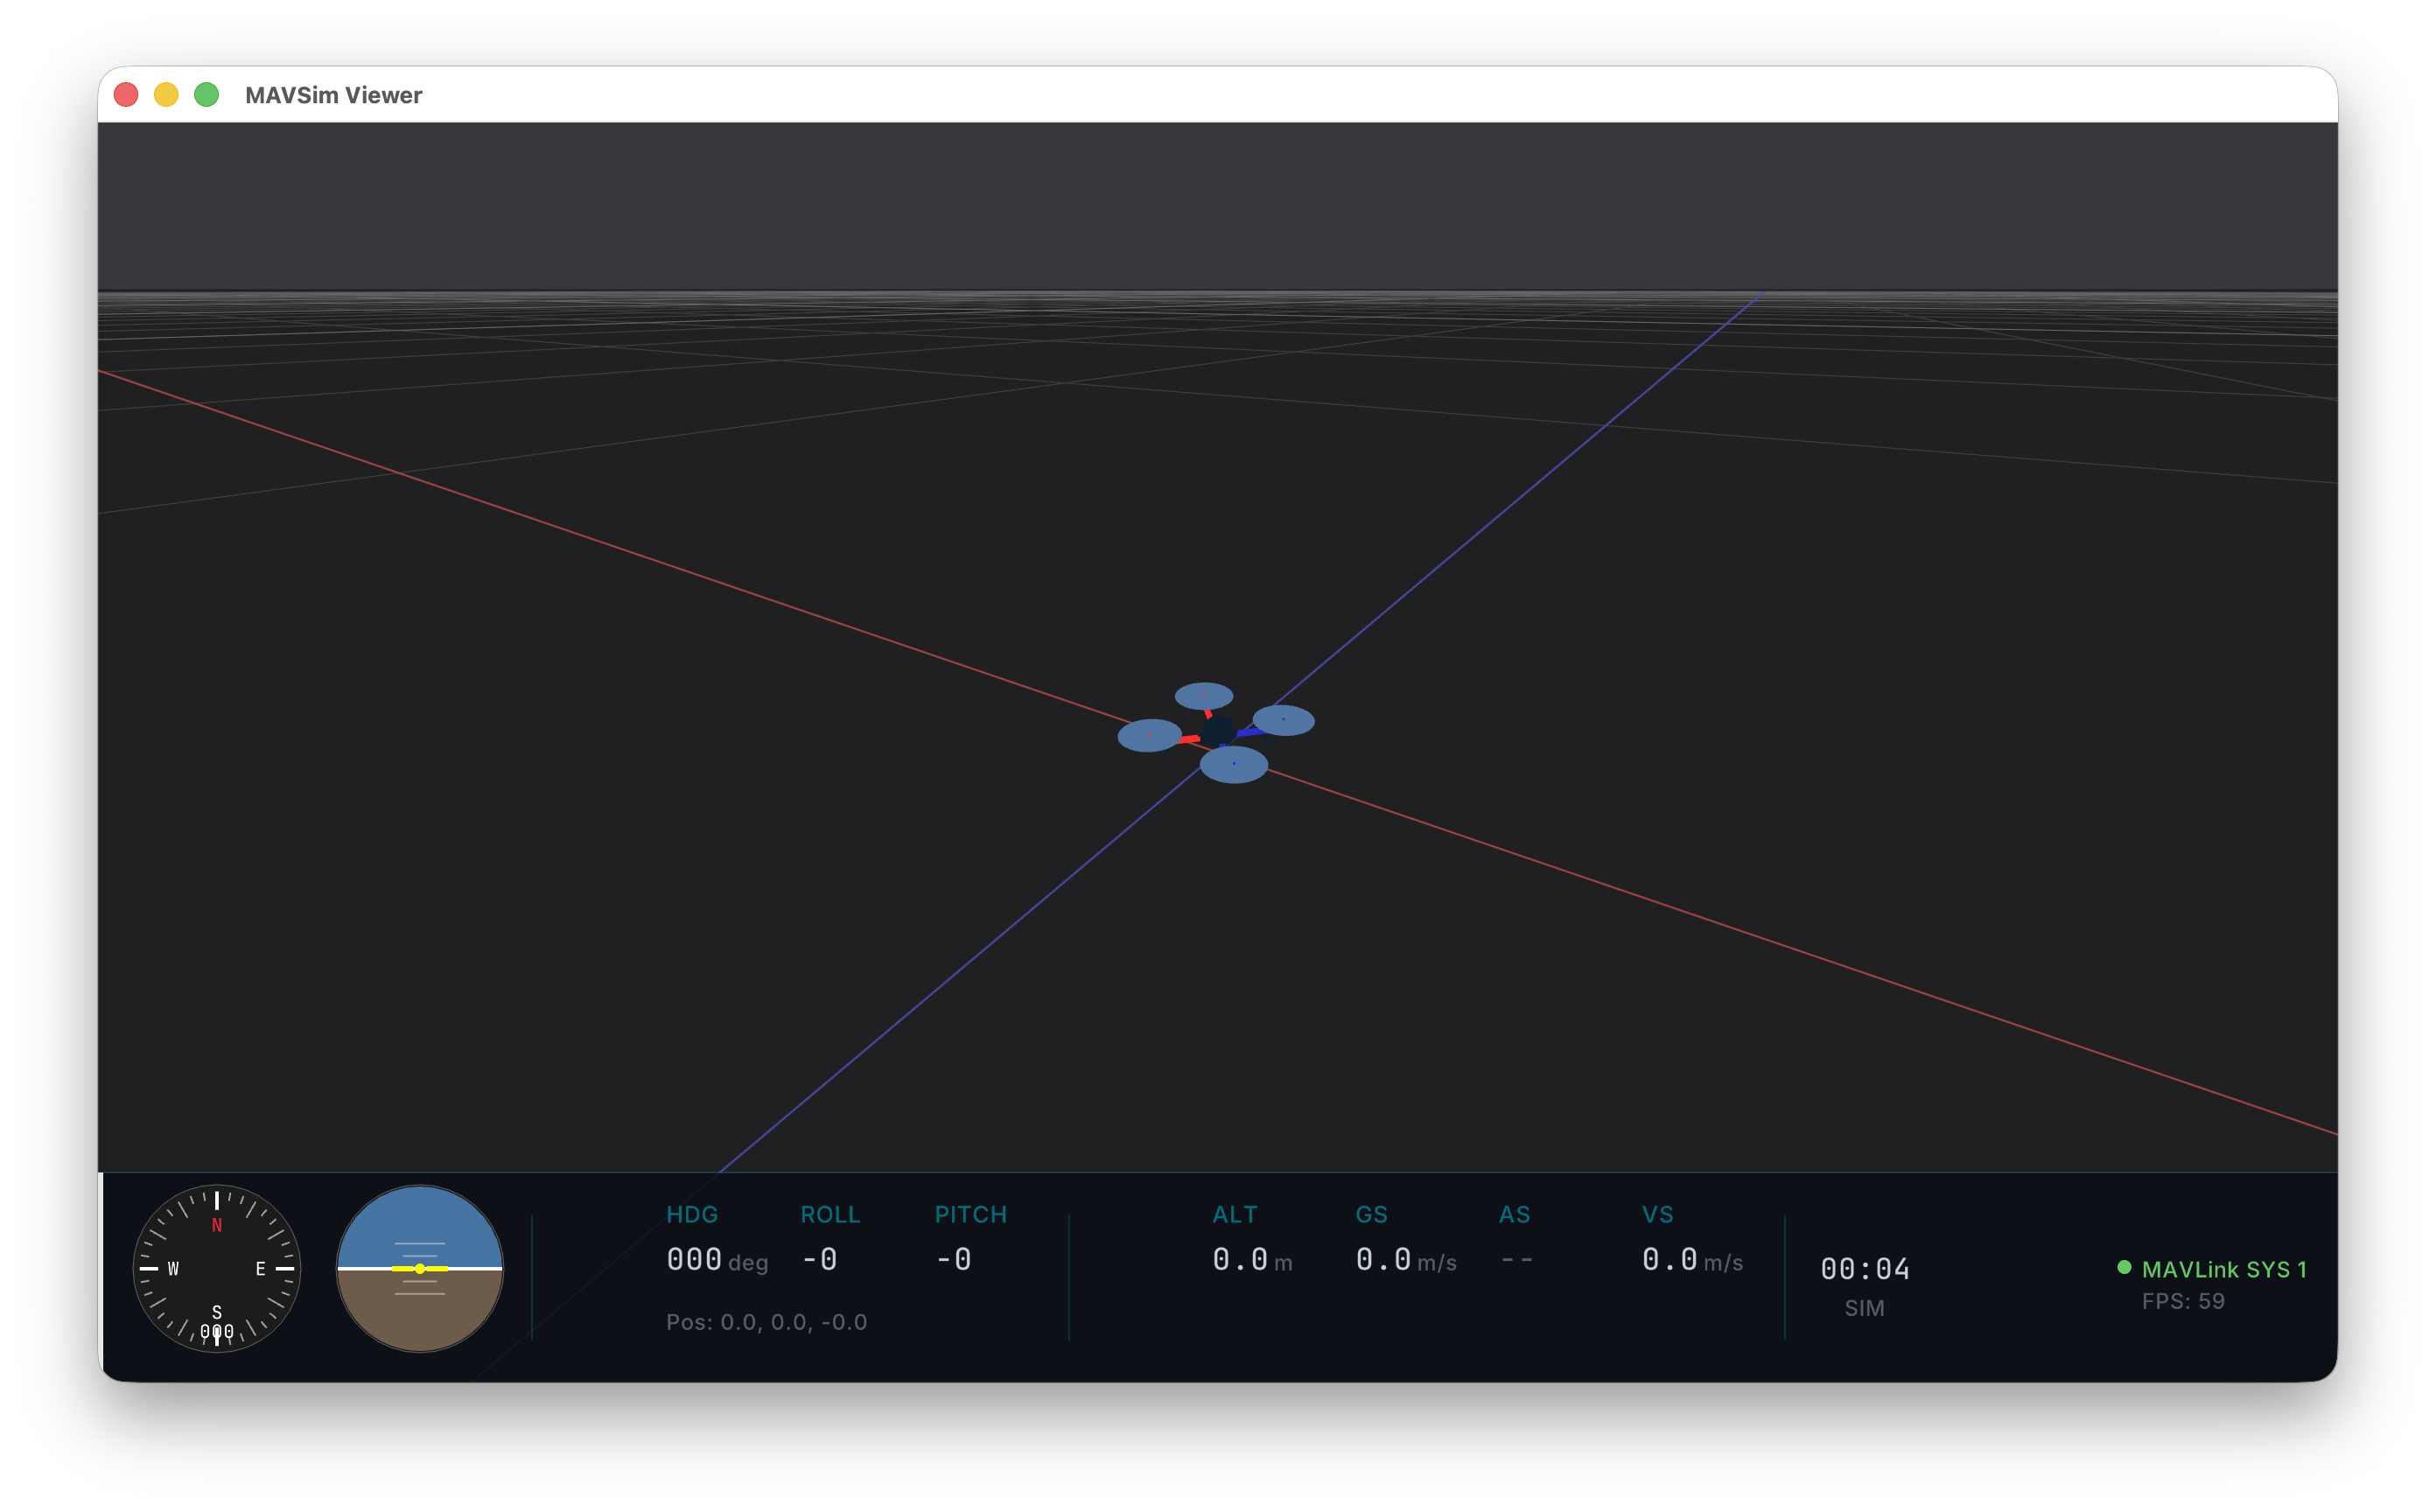Click the Pos coordinates text
The image size is (2436, 1512).
(x=766, y=1322)
